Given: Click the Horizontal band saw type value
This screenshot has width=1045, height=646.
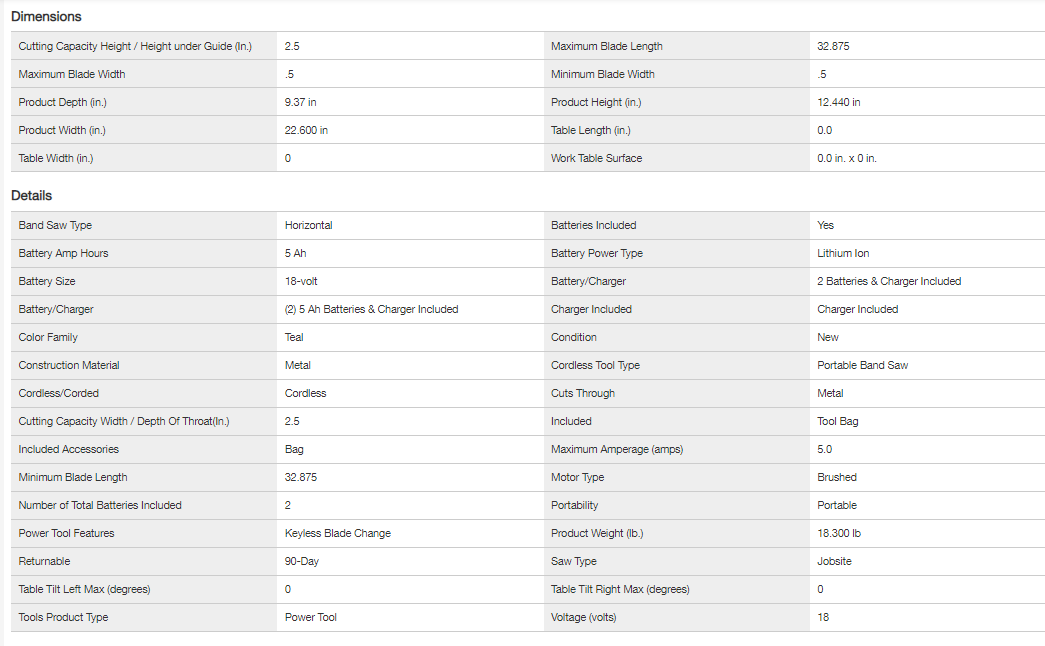Looking at the screenshot, I should (308, 225).
